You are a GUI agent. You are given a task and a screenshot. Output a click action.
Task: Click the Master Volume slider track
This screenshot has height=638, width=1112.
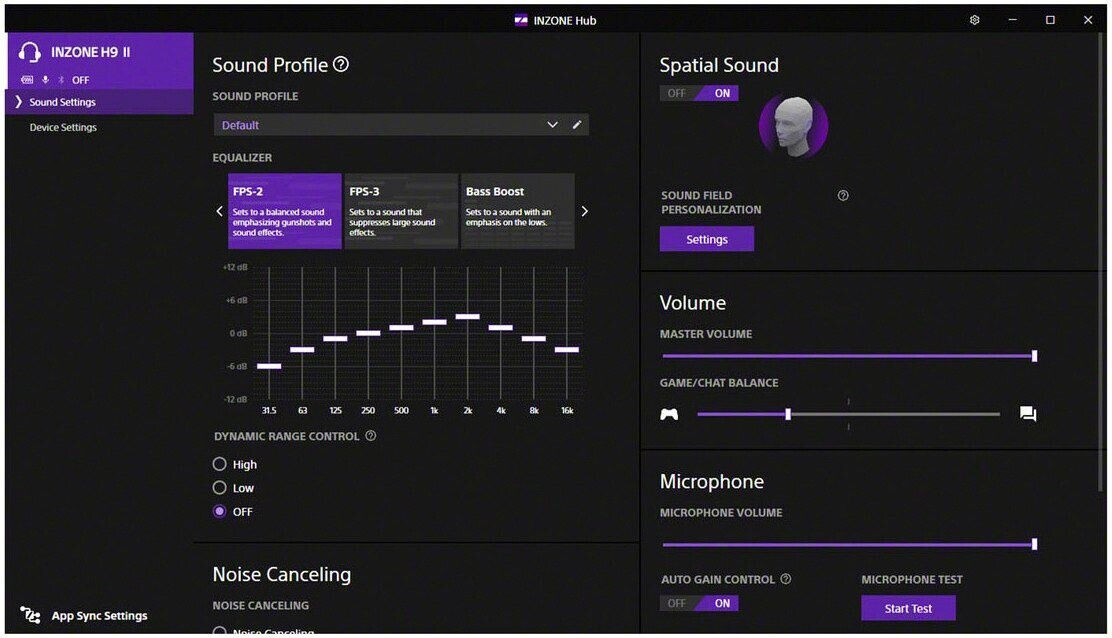[848, 356]
